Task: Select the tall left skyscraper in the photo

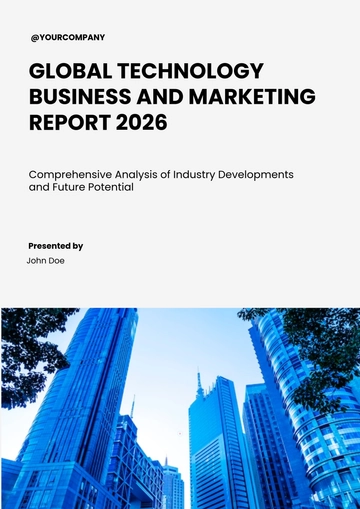Action: pyautogui.click(x=83, y=393)
